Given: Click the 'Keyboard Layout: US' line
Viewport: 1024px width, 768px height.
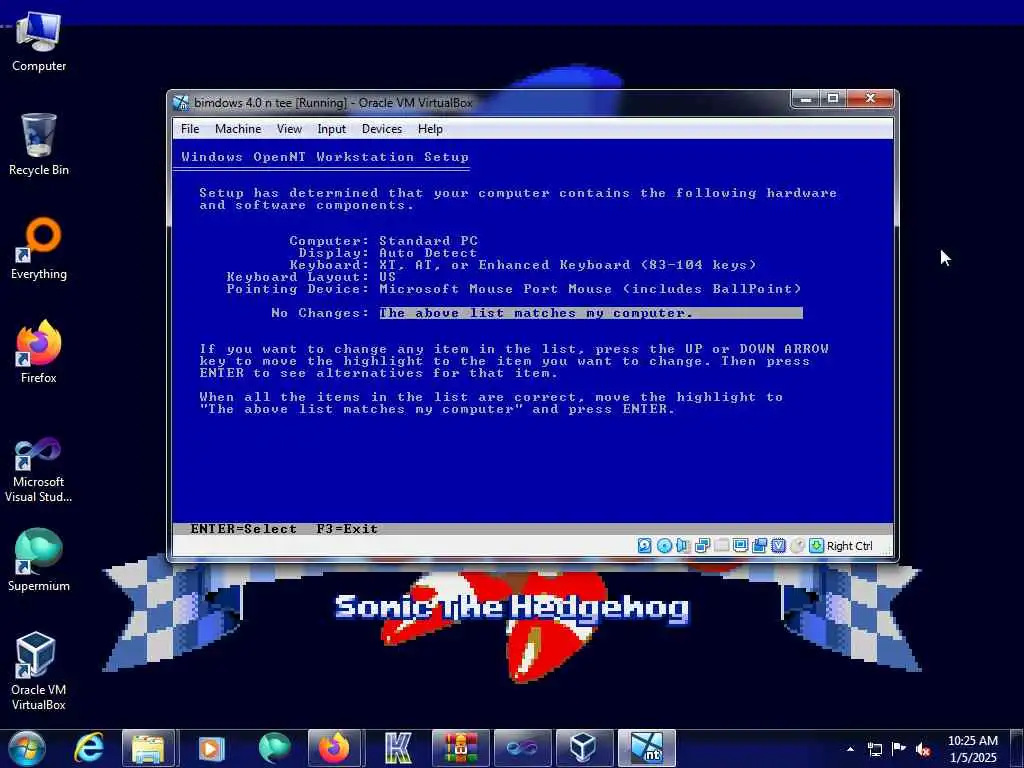Looking at the screenshot, I should 311,276.
